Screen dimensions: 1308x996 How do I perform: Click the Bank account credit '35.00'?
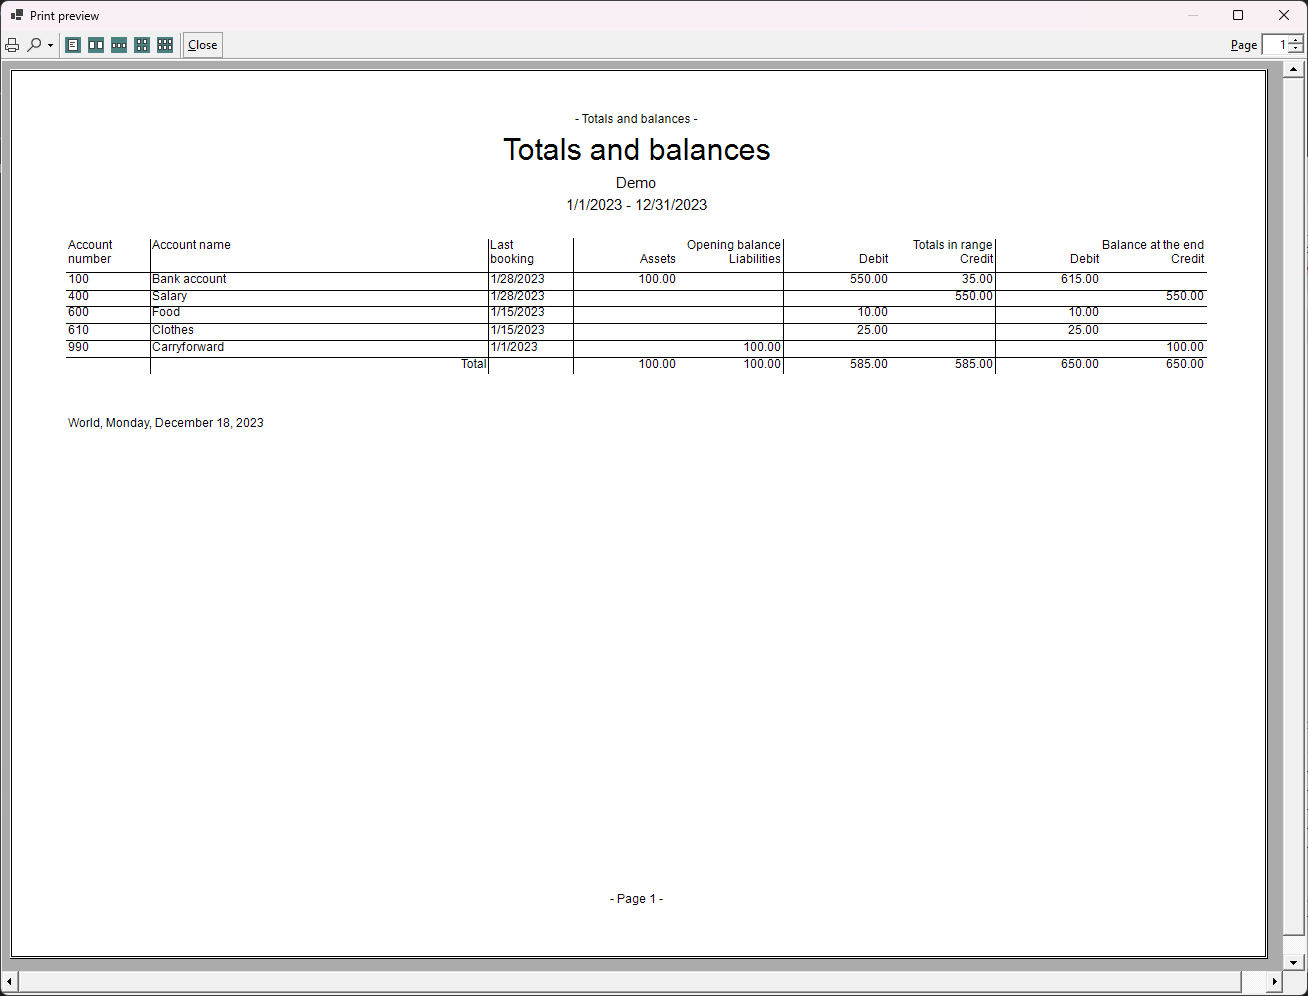point(977,279)
